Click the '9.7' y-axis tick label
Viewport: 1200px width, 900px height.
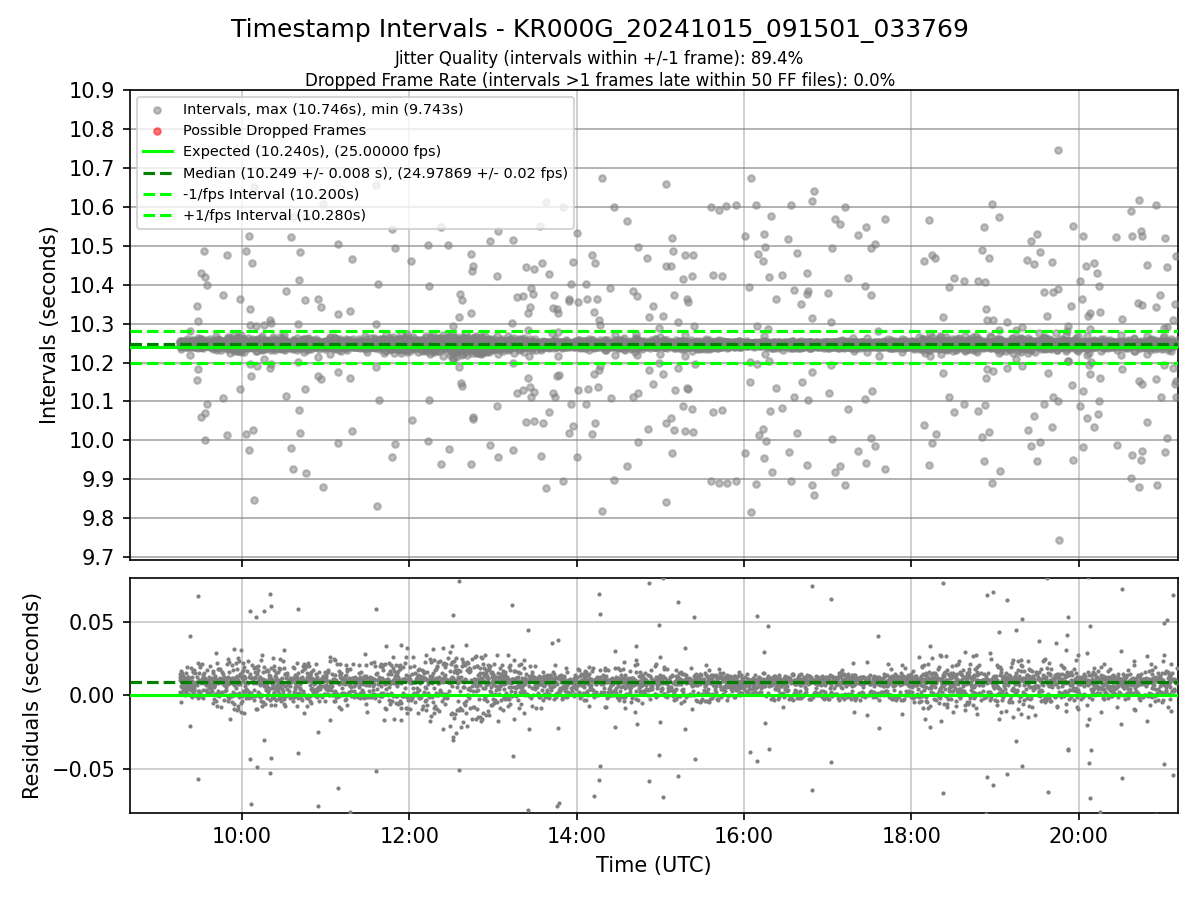(x=97, y=556)
